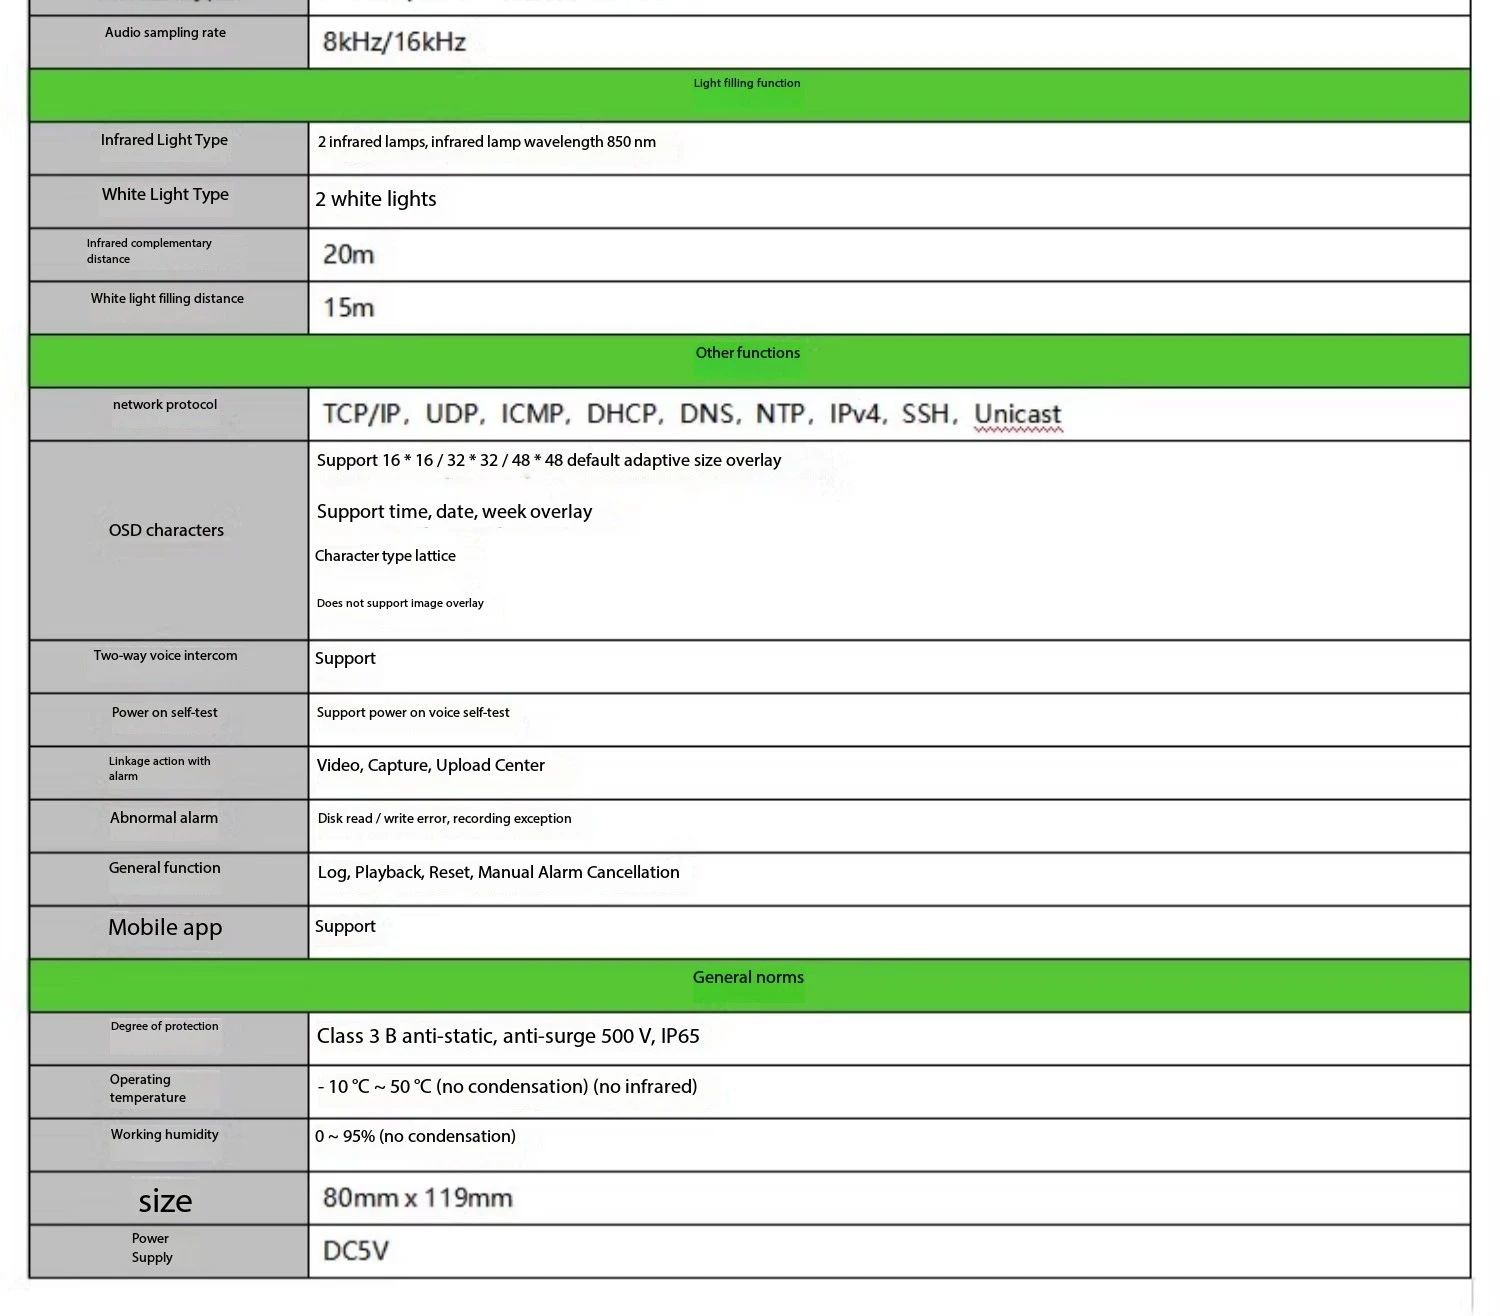
Task: Select 'Disk read / write error, recording exception'
Action: (x=444, y=819)
